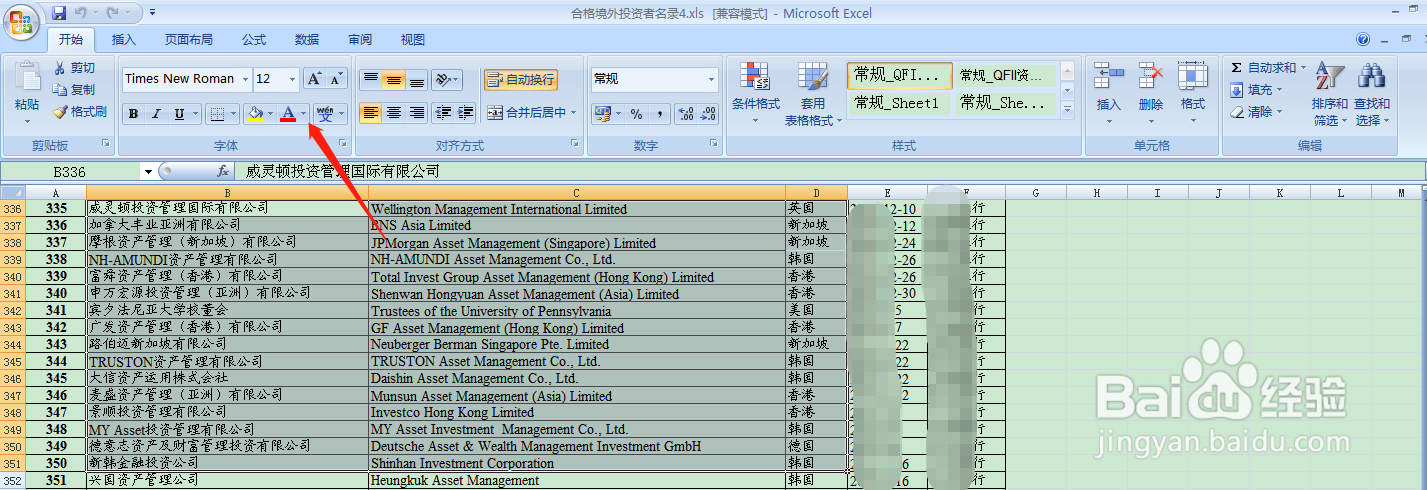The height and width of the screenshot is (490, 1427).
Task: Delete cells (删除)
Action: pyautogui.click(x=1151, y=92)
